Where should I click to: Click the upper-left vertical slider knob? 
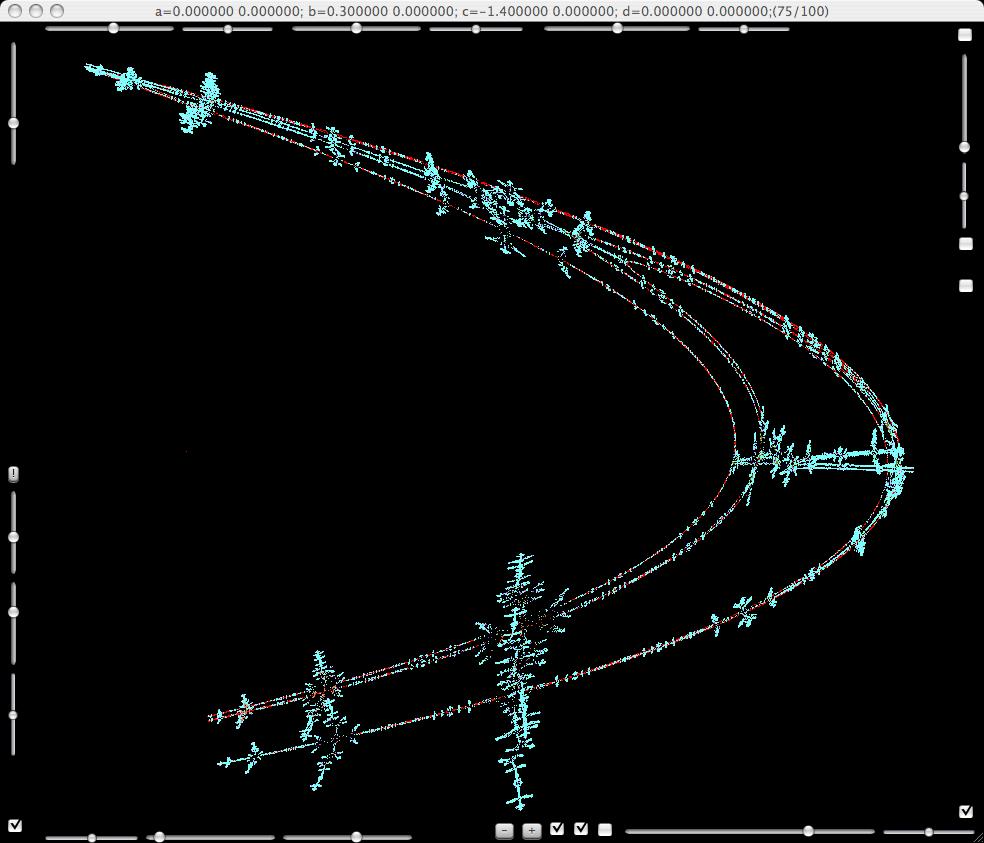[x=13, y=123]
